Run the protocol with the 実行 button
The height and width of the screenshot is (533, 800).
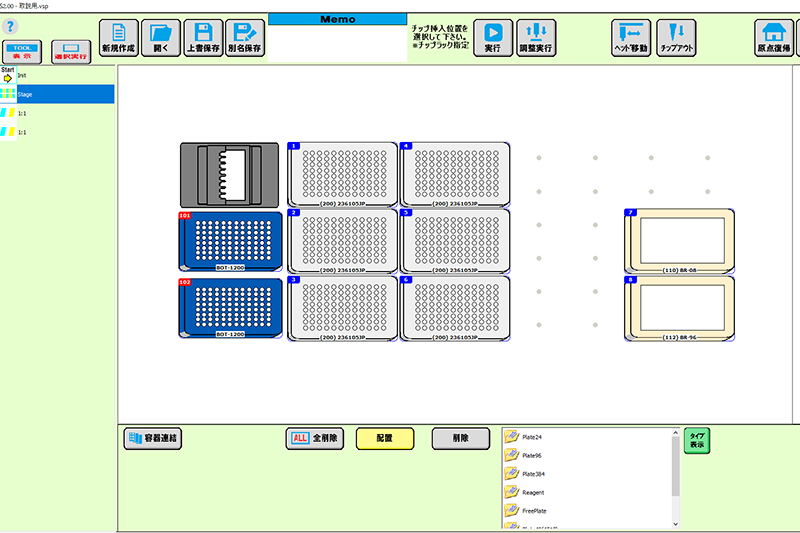pyautogui.click(x=493, y=38)
